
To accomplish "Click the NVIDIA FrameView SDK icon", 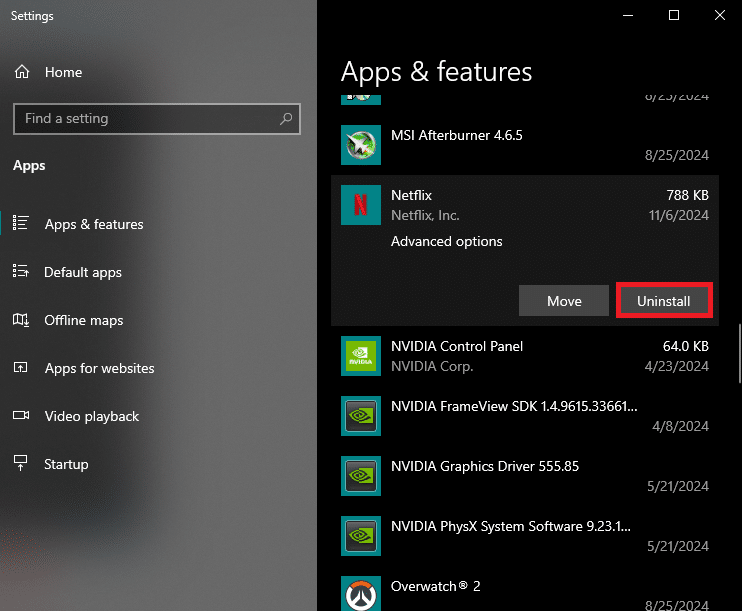I will point(360,416).
